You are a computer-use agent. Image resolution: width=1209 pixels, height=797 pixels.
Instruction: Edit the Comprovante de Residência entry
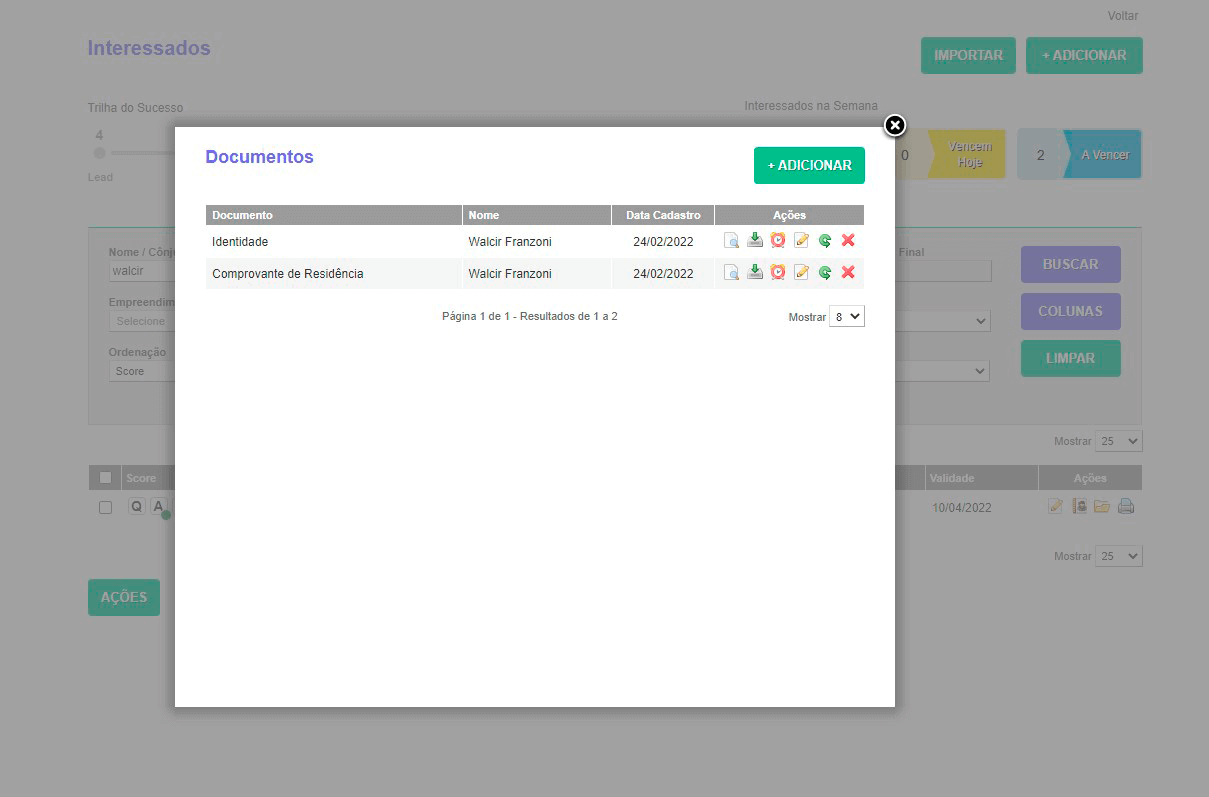tap(801, 272)
